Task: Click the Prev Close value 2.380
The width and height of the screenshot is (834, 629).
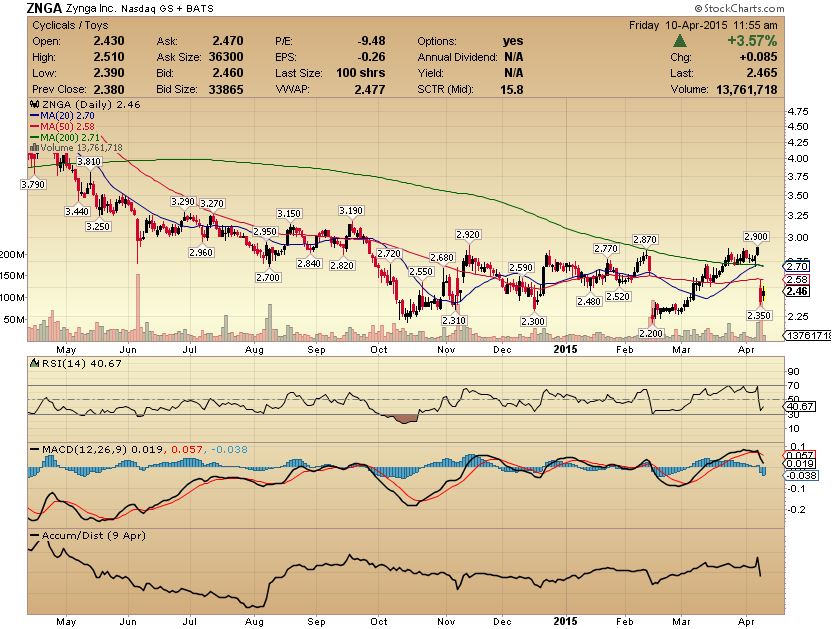Action: 109,89
